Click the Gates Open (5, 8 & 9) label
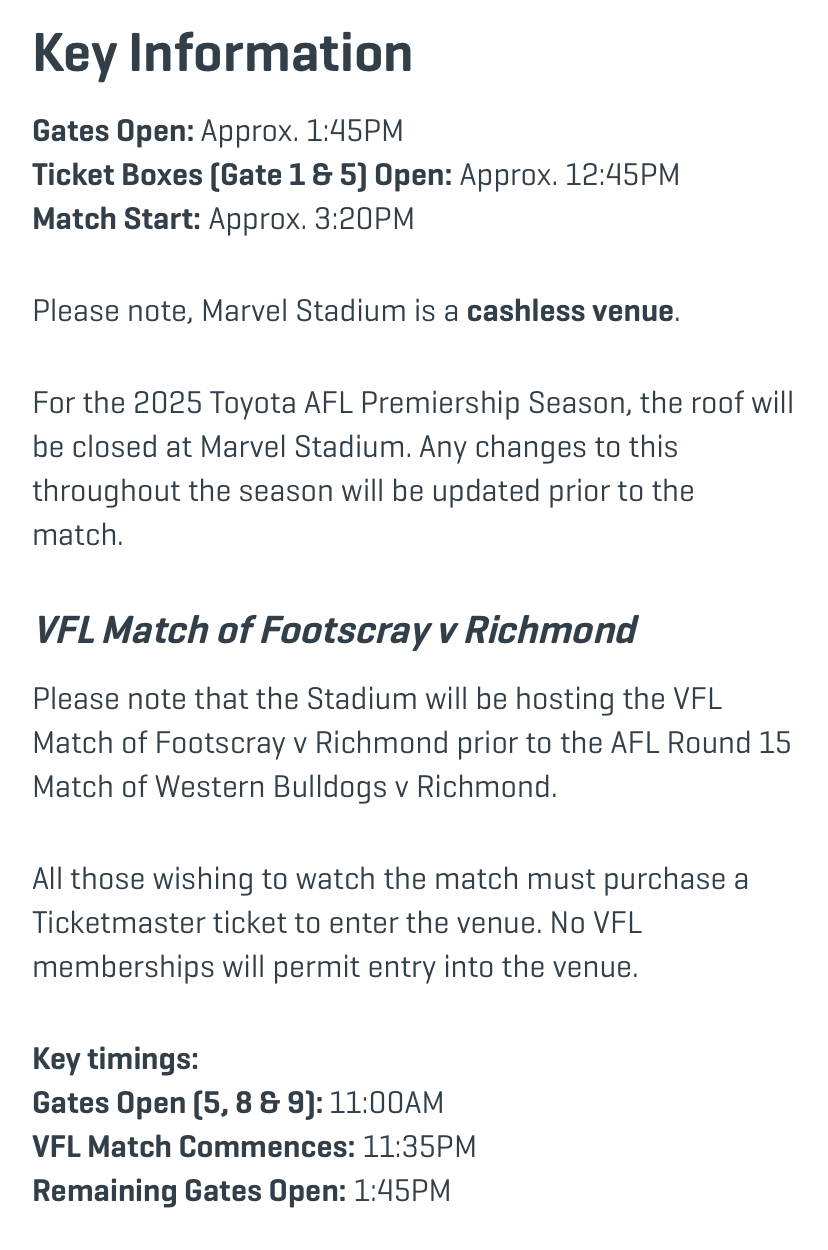The width and height of the screenshot is (828, 1250). [177, 1103]
